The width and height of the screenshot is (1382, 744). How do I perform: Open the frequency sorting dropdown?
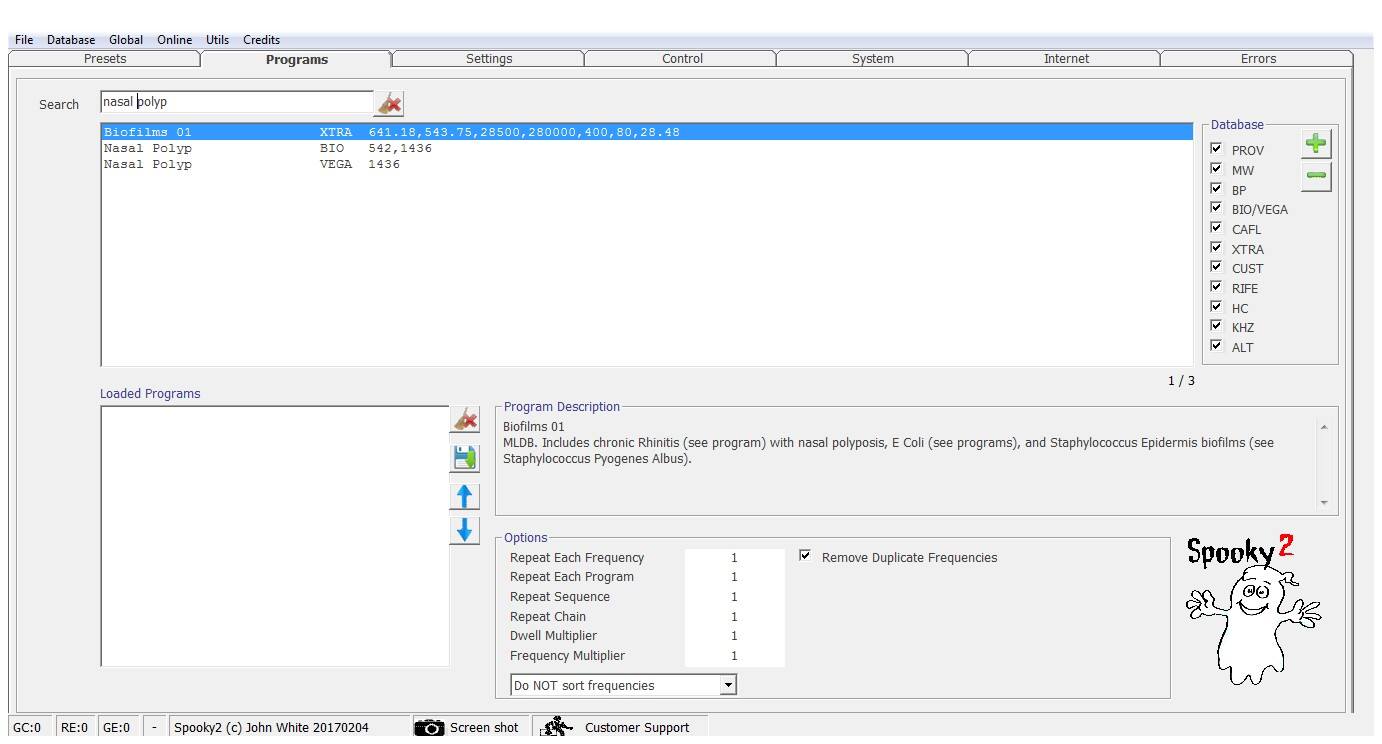pos(728,685)
